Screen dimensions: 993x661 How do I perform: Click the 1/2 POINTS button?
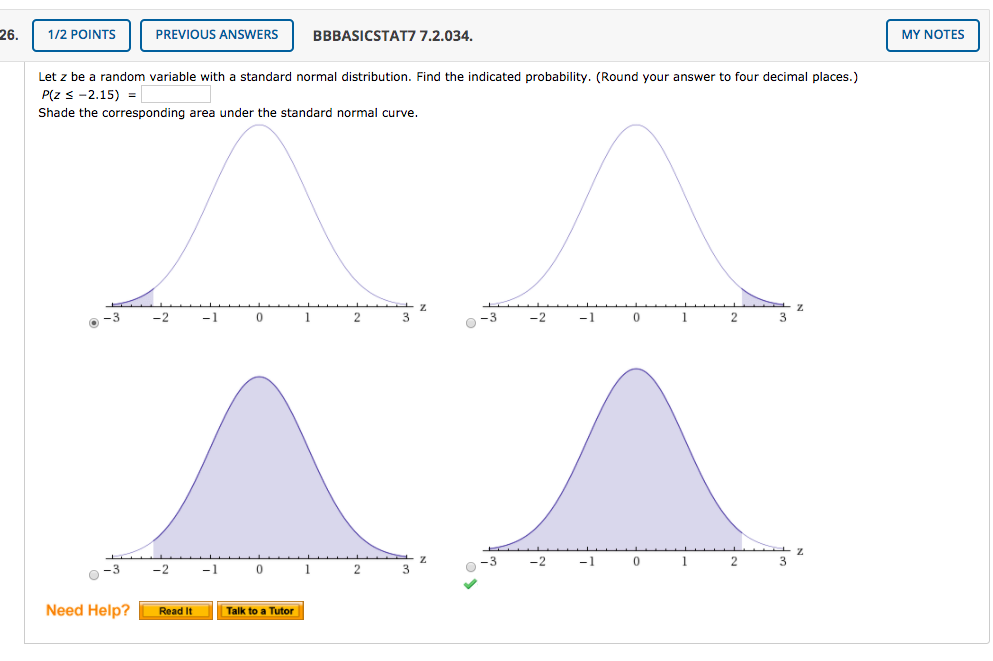[81, 34]
